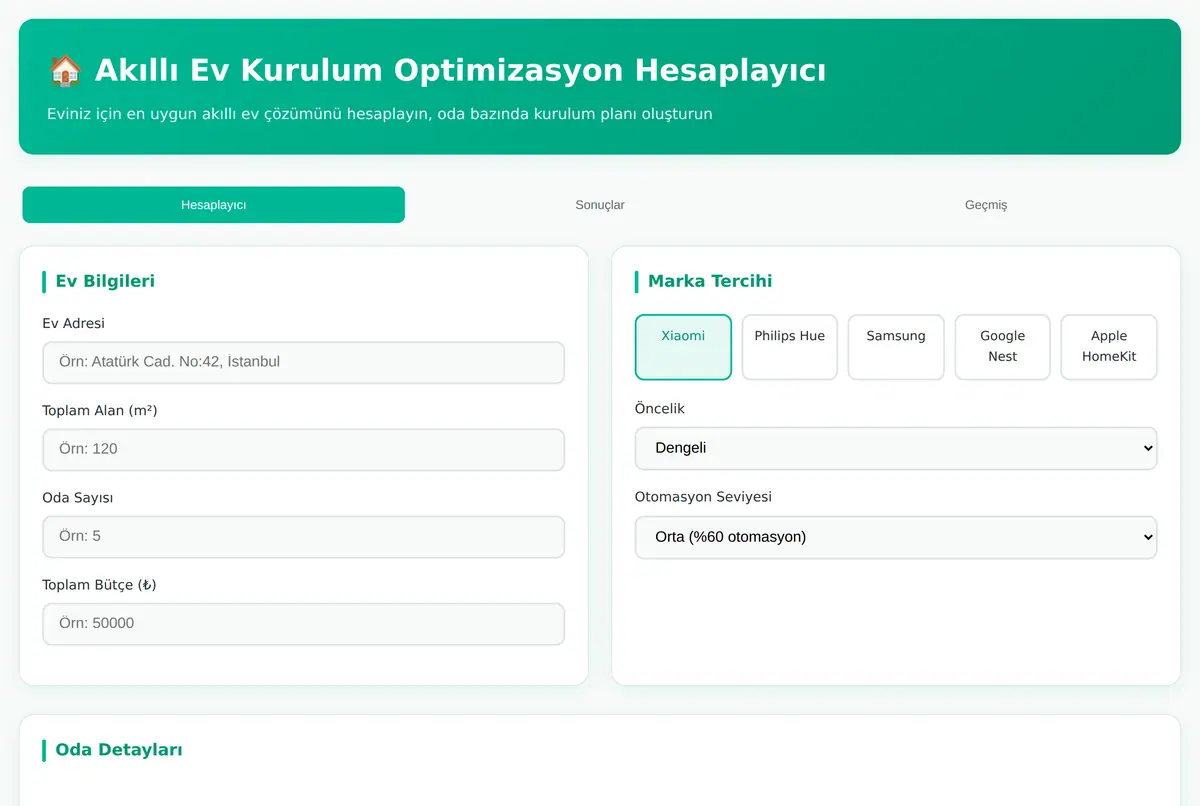The width and height of the screenshot is (1200, 806).
Task: Click the header subtitle starting 'Eviniz için'
Action: point(380,114)
